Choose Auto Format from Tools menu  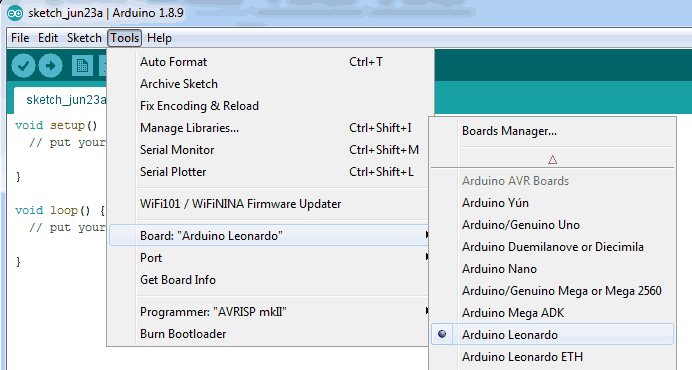click(269, 62)
